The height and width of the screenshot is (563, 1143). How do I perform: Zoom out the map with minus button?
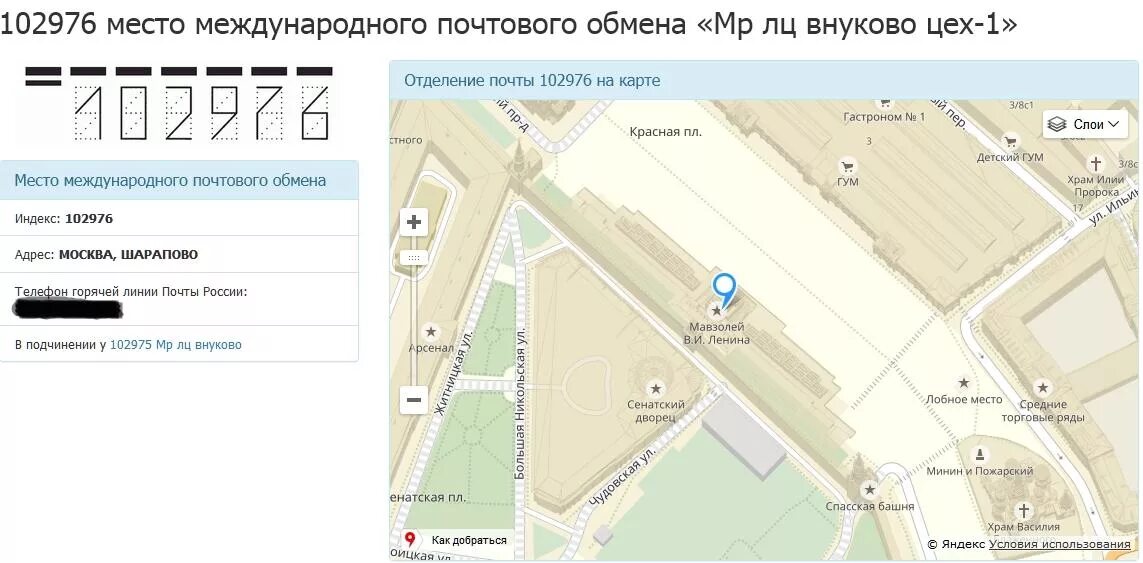pyautogui.click(x=414, y=400)
